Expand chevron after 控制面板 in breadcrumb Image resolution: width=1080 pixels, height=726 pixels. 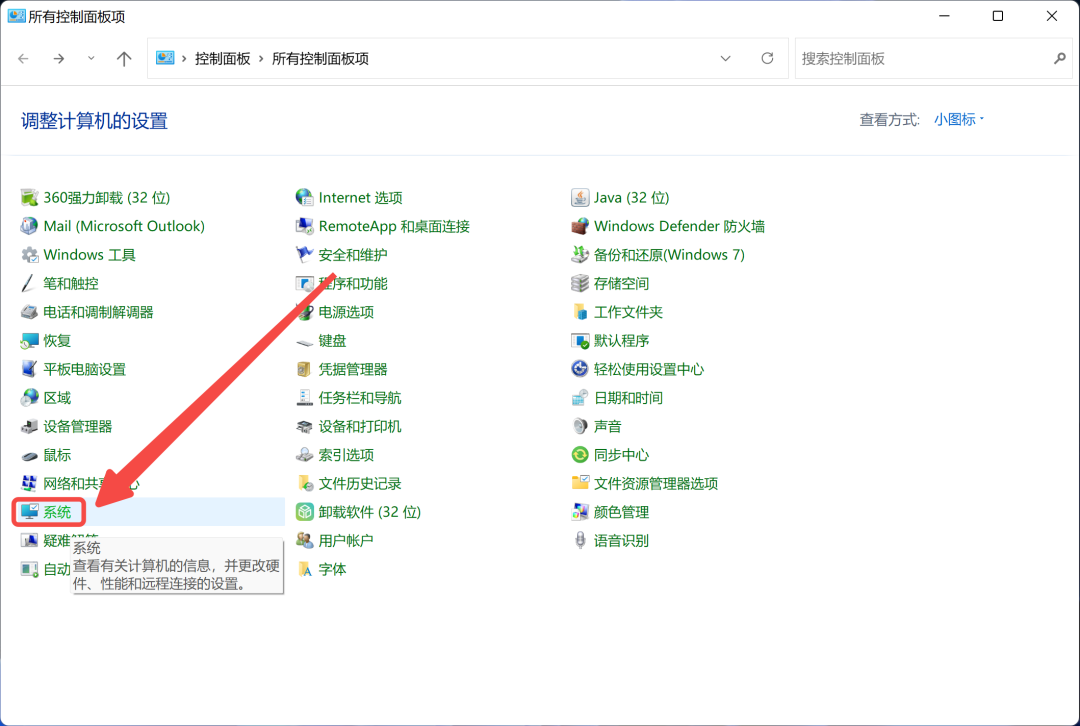coord(261,59)
